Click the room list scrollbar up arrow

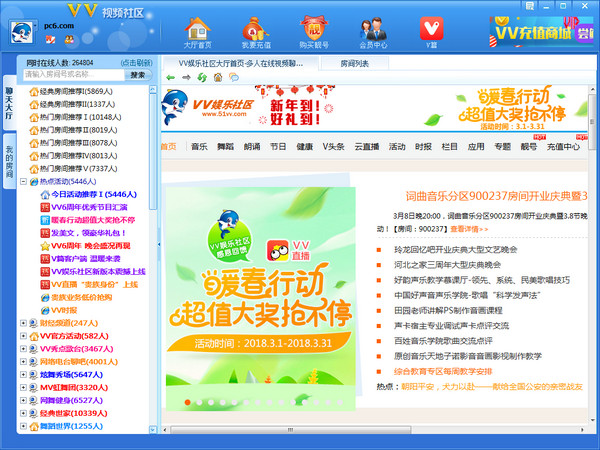tap(153, 89)
